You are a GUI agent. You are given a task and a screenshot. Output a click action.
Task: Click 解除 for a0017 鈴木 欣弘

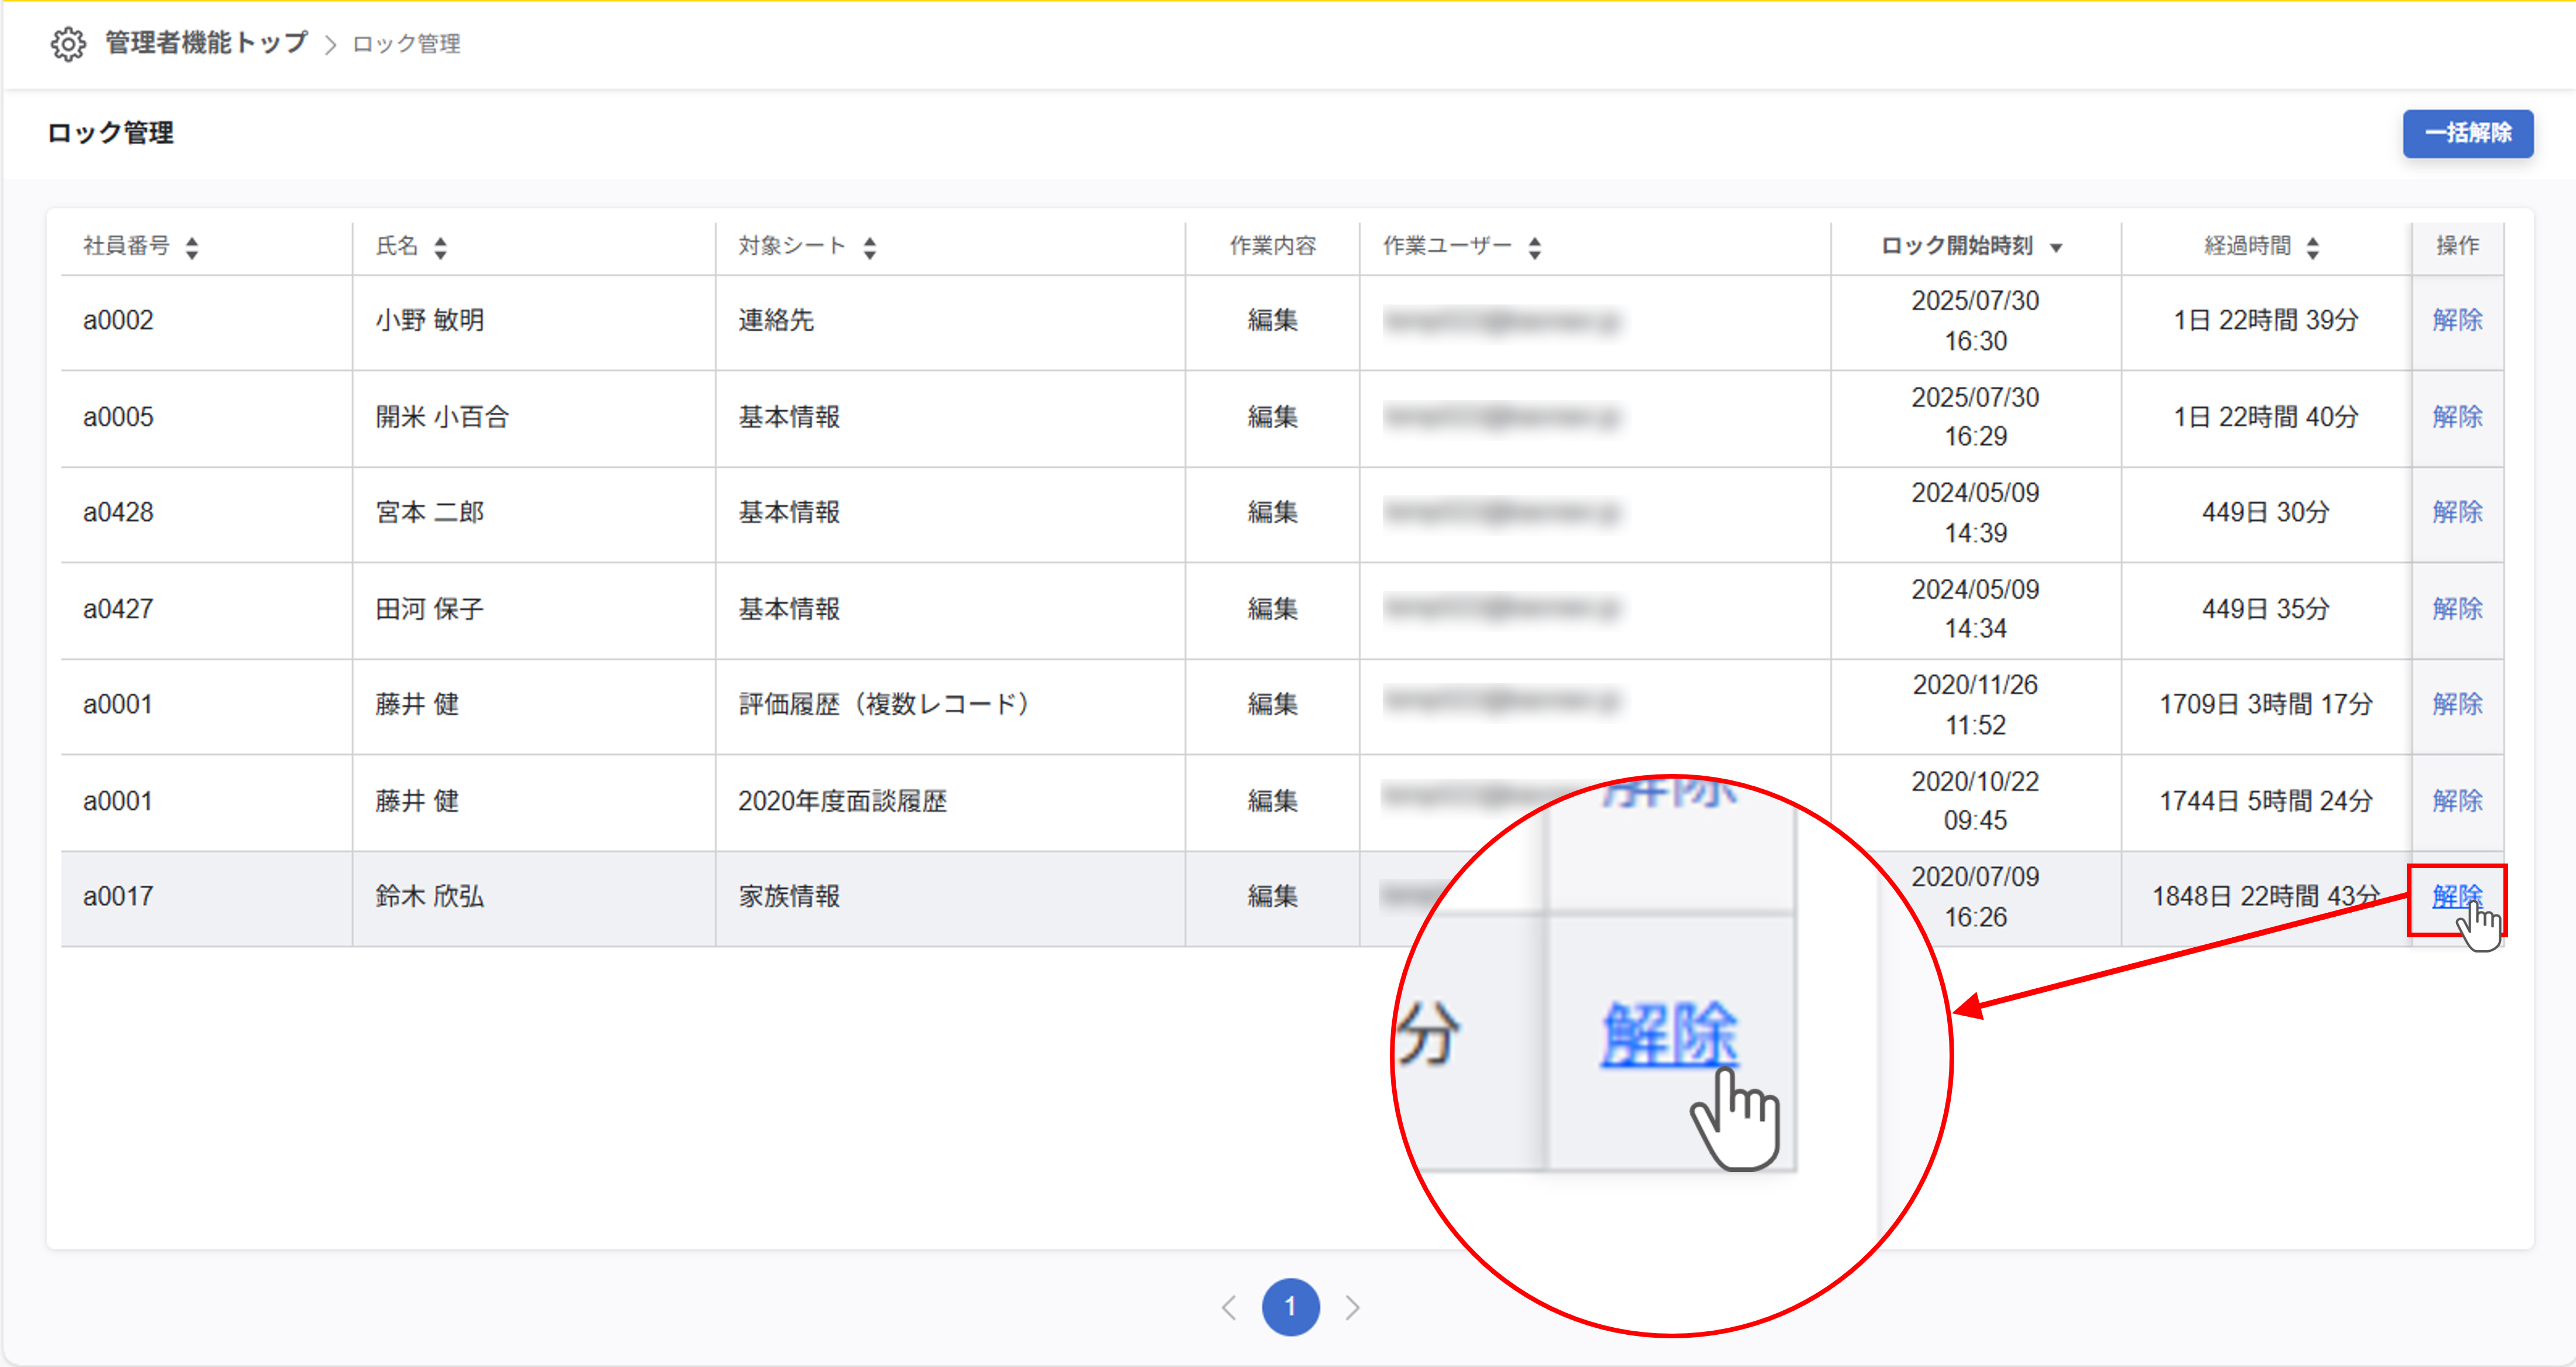pos(2455,896)
